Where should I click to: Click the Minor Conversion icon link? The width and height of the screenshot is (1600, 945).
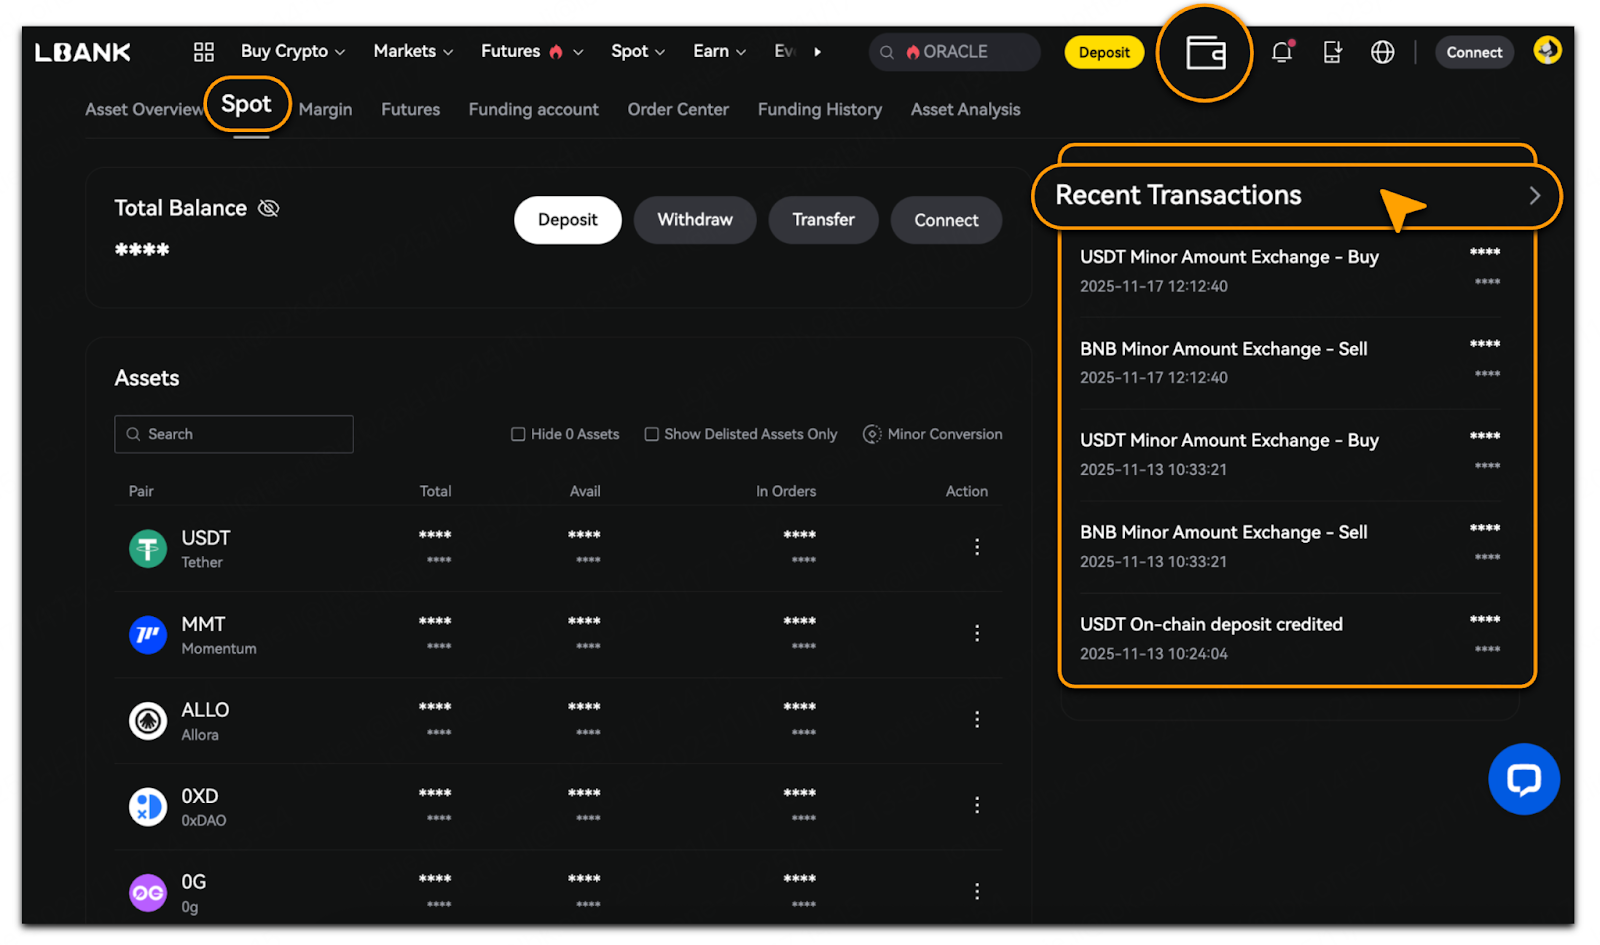[x=872, y=434]
